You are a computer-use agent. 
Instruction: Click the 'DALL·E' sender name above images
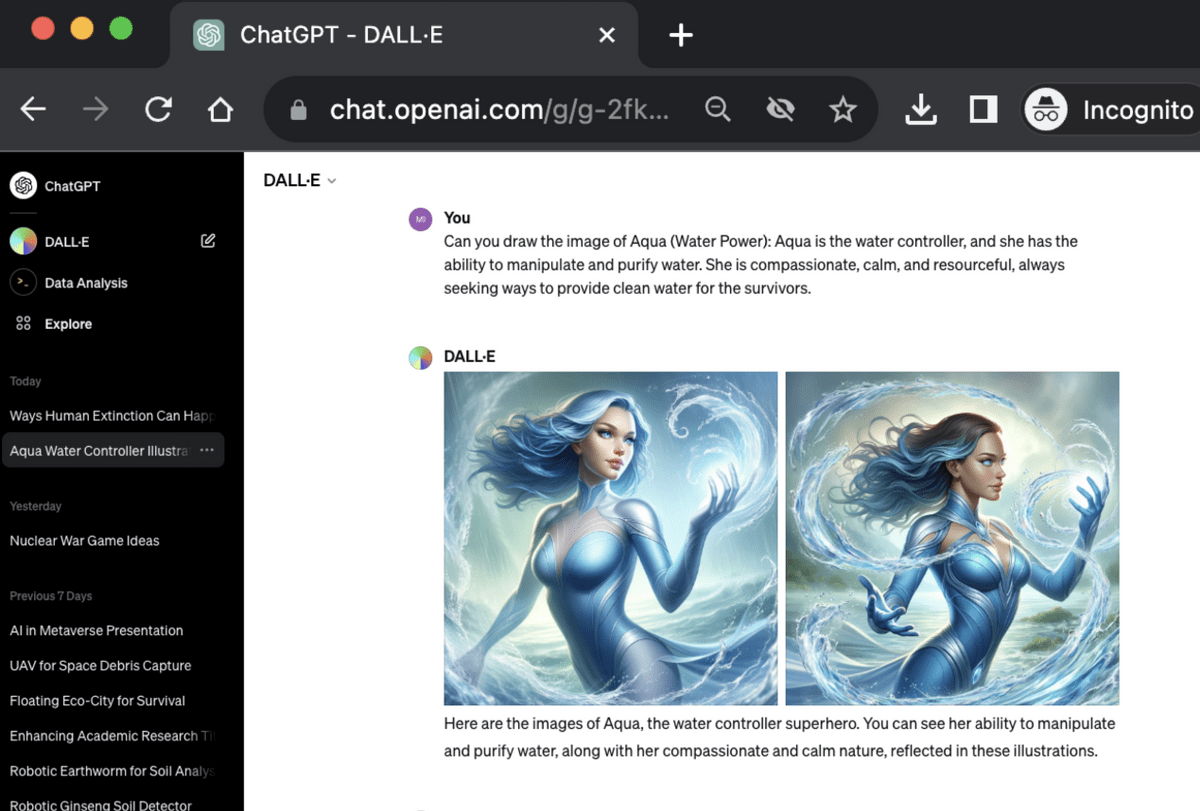click(470, 357)
